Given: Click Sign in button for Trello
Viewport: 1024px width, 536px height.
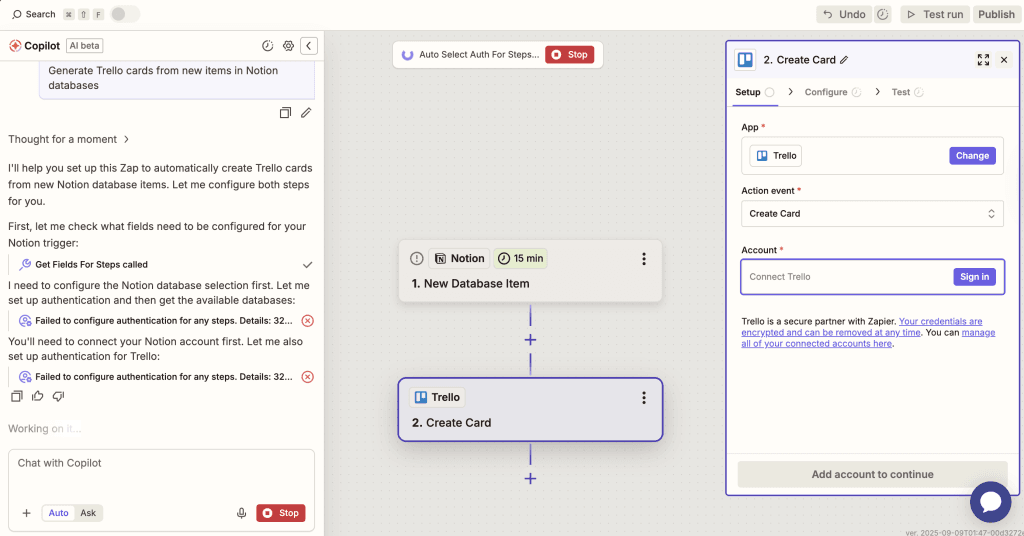Looking at the screenshot, I should click(x=974, y=277).
